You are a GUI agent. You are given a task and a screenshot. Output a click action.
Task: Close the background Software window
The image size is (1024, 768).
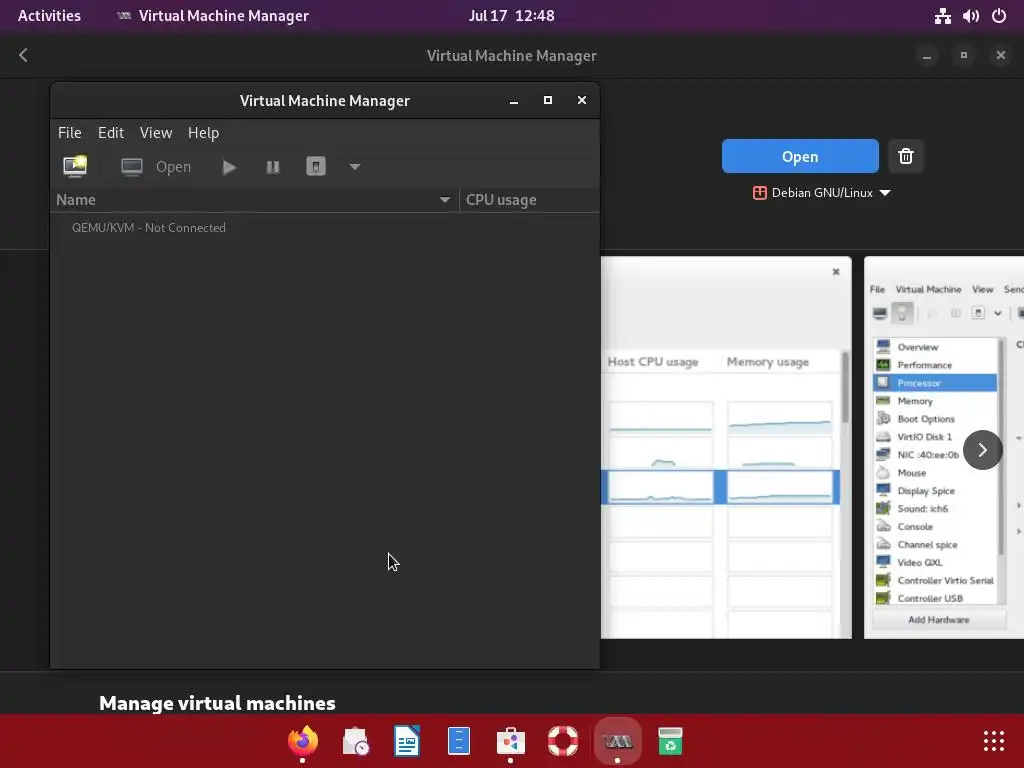(x=1000, y=56)
